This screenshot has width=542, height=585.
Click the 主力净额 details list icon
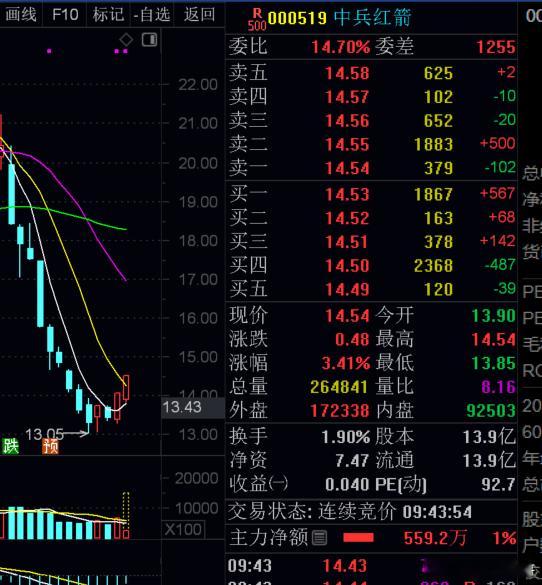coord(319,538)
